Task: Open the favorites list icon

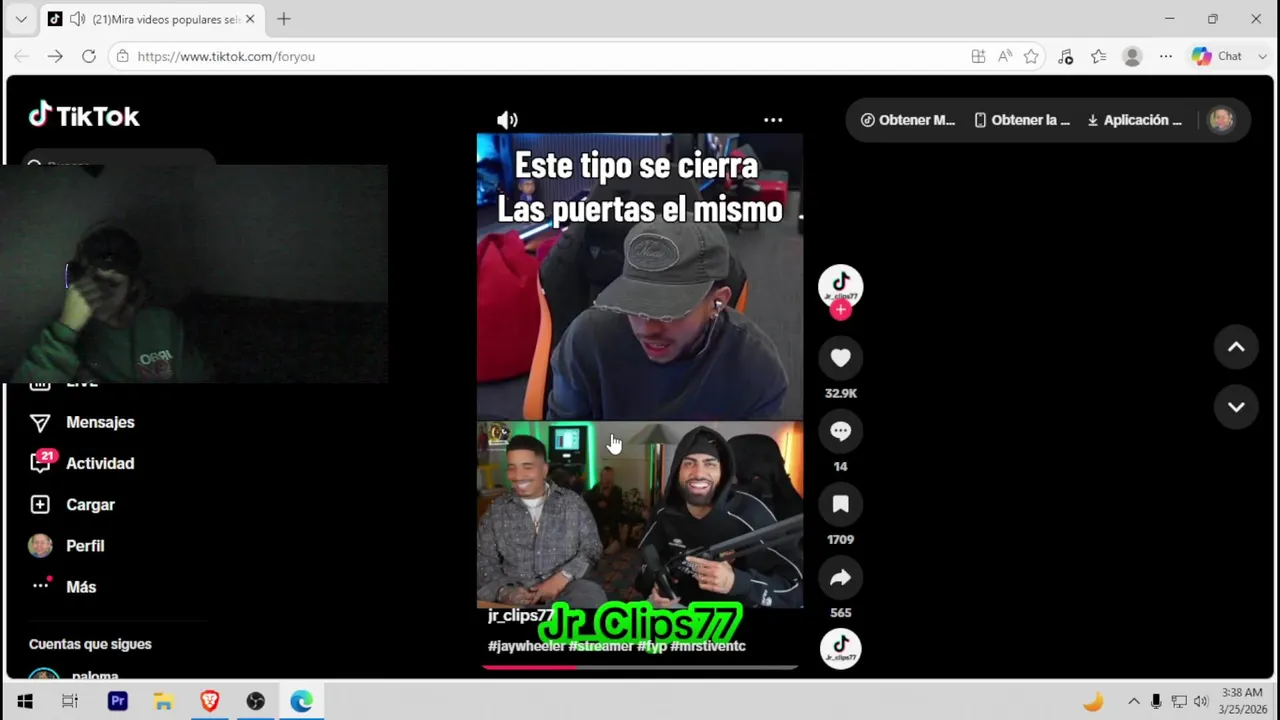Action: (x=1099, y=56)
